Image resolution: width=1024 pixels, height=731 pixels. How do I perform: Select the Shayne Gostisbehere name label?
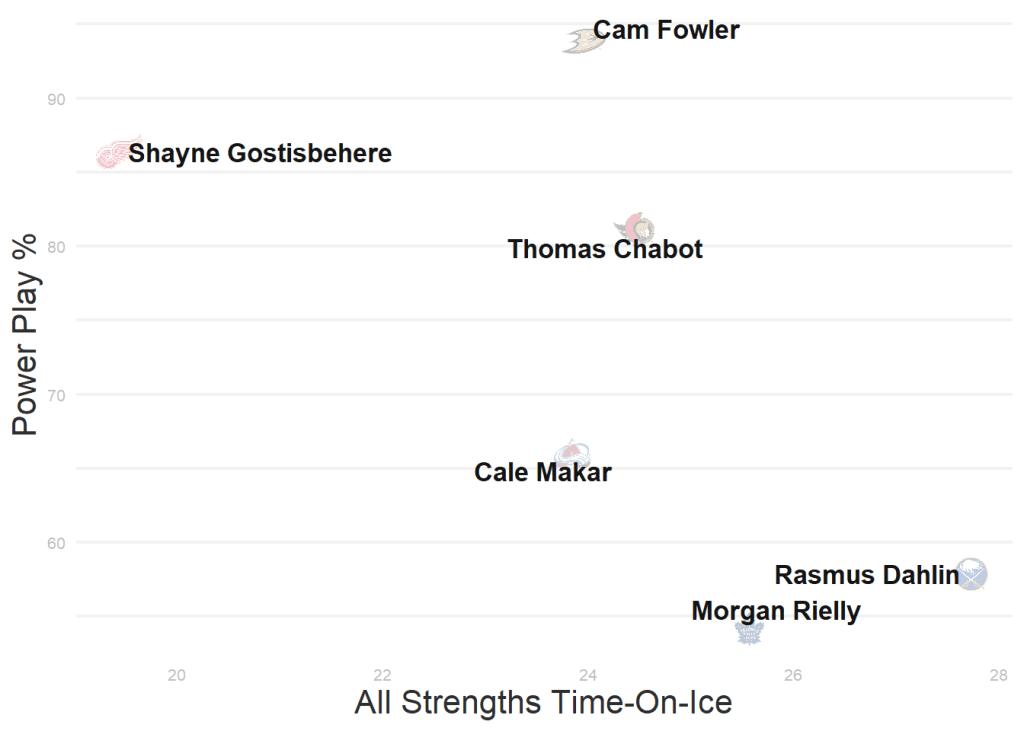click(260, 153)
